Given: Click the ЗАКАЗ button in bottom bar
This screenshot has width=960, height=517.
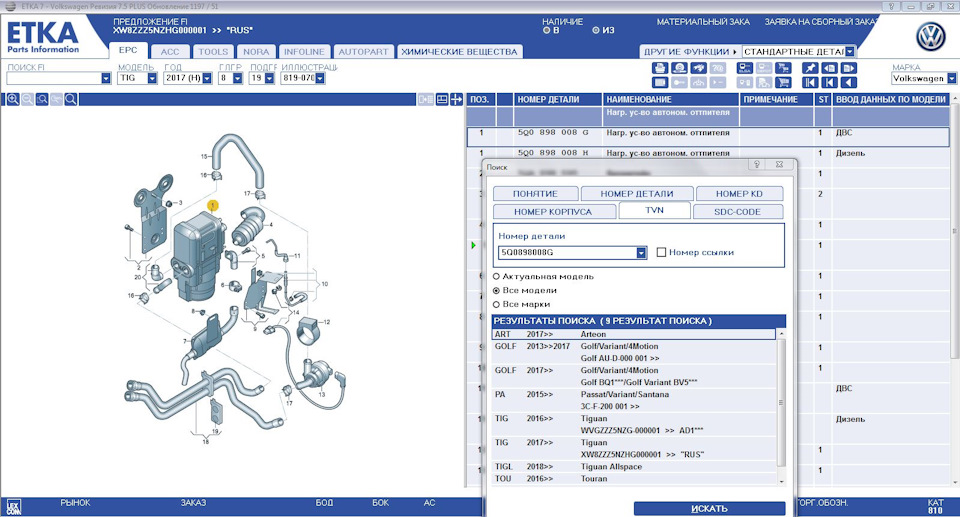Looking at the screenshot, I should click(x=193, y=503).
